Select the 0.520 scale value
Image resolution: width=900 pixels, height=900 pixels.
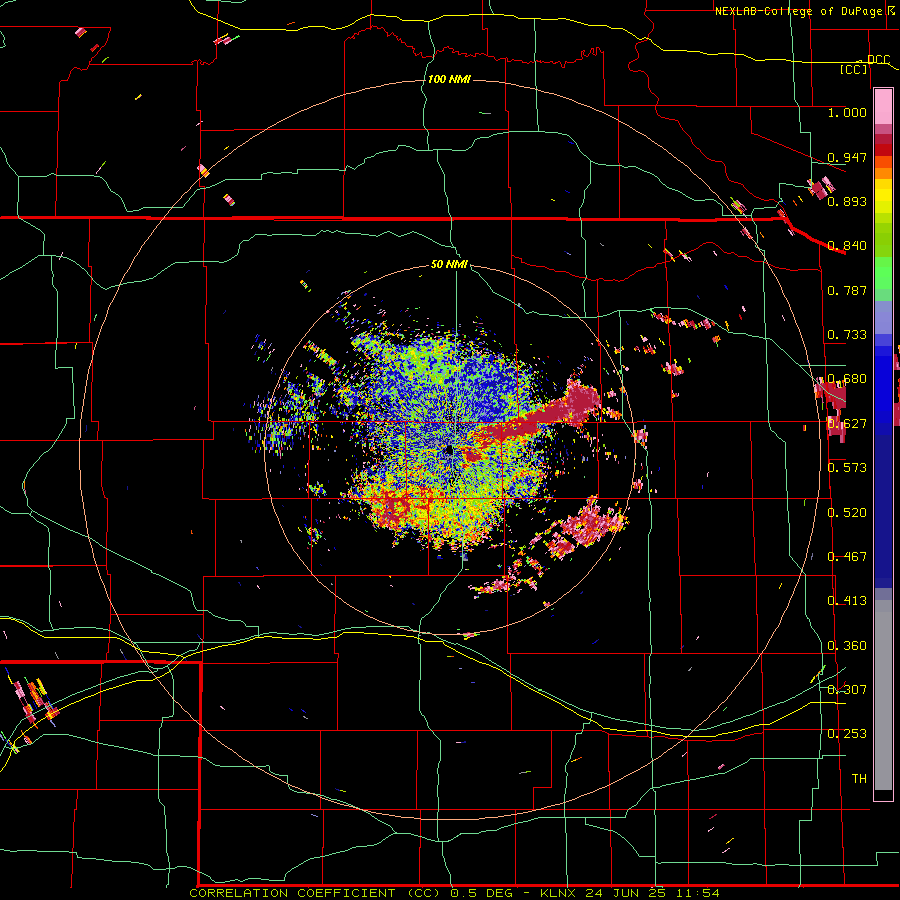[847, 511]
